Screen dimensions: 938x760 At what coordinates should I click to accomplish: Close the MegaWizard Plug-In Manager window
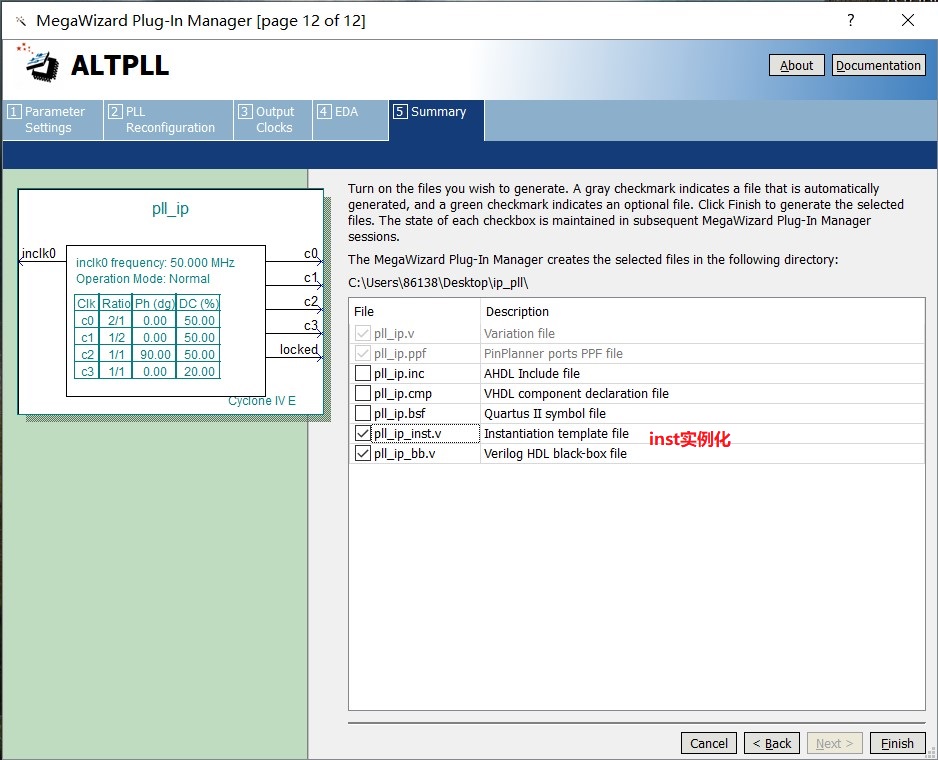[x=907, y=20]
